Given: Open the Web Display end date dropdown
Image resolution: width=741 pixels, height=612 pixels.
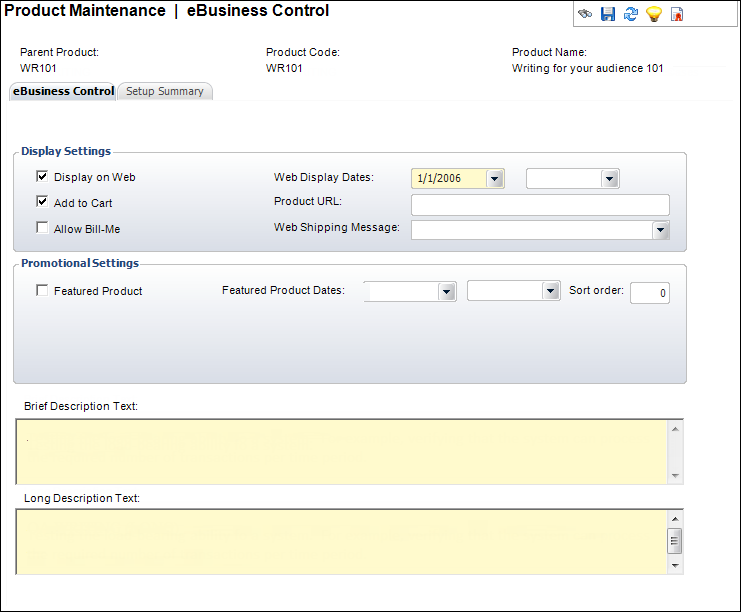Looking at the screenshot, I should [610, 179].
